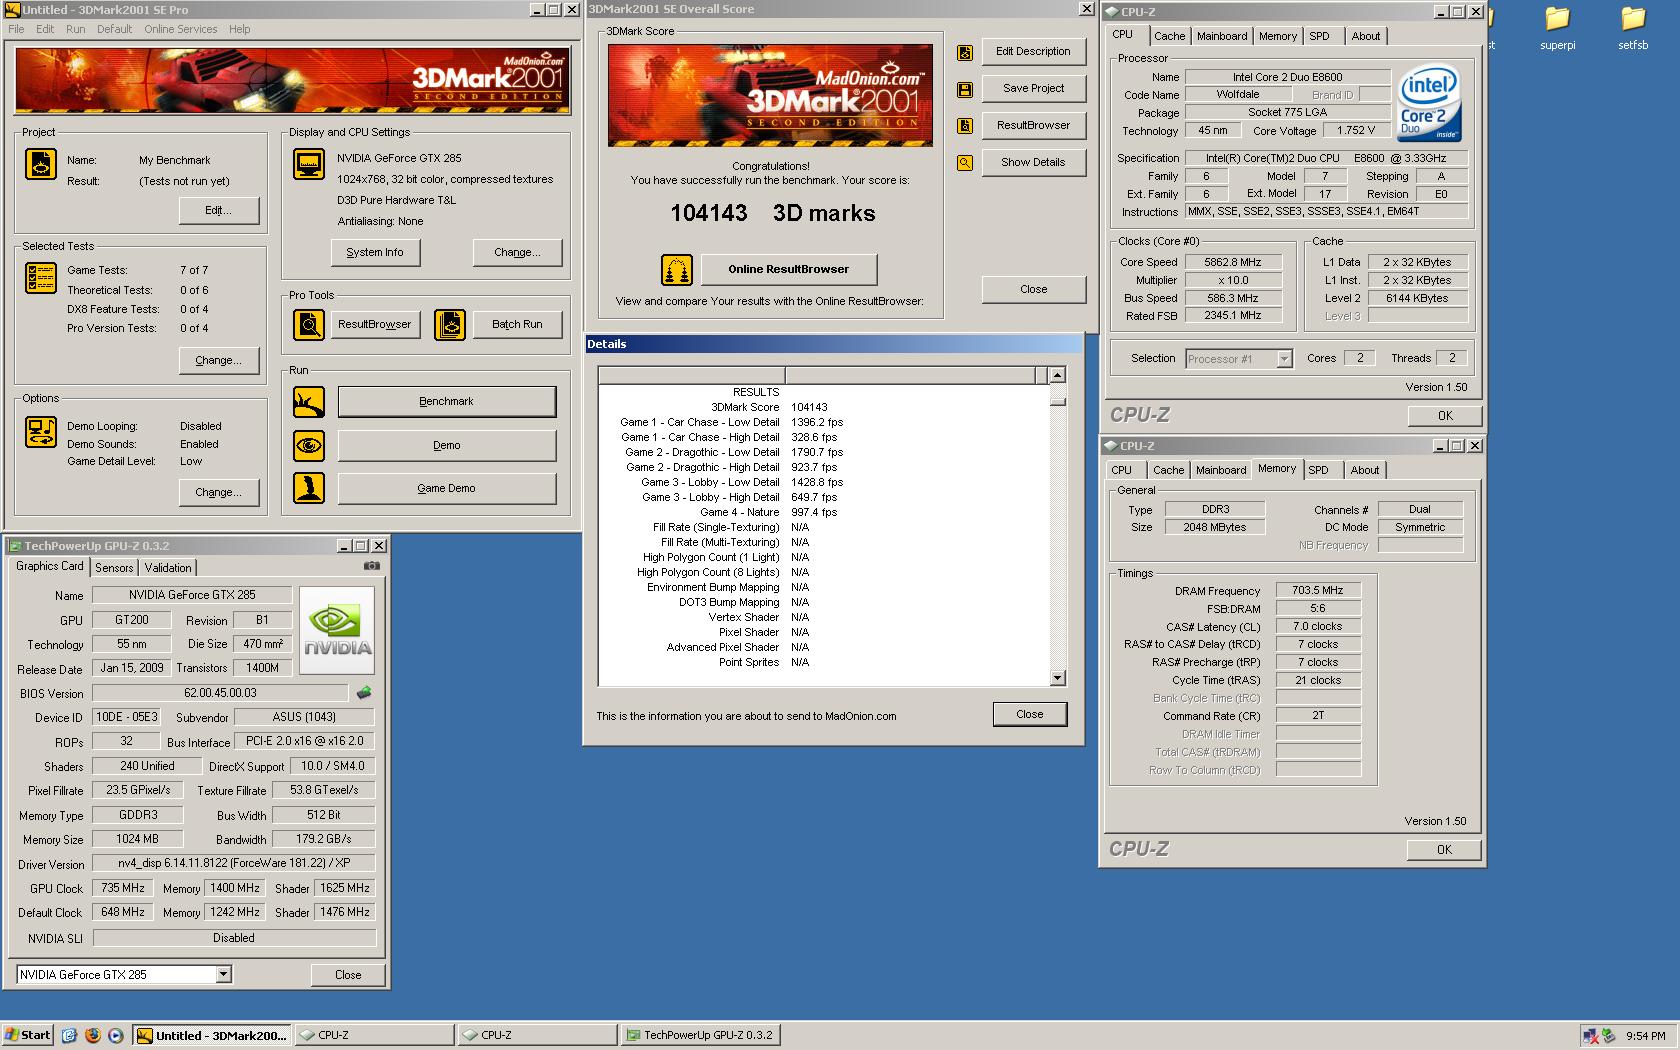
Task: Click the DRAM Frequency value field
Action: [x=1317, y=591]
